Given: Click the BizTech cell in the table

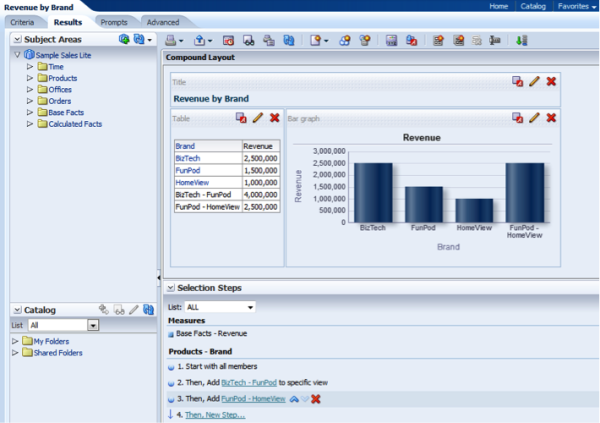Looking at the screenshot, I should coord(187,158).
